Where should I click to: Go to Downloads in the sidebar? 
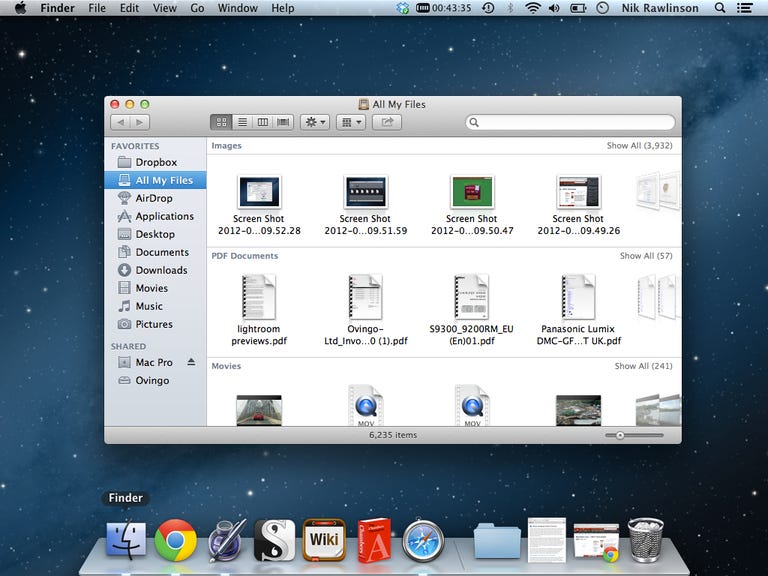point(161,270)
